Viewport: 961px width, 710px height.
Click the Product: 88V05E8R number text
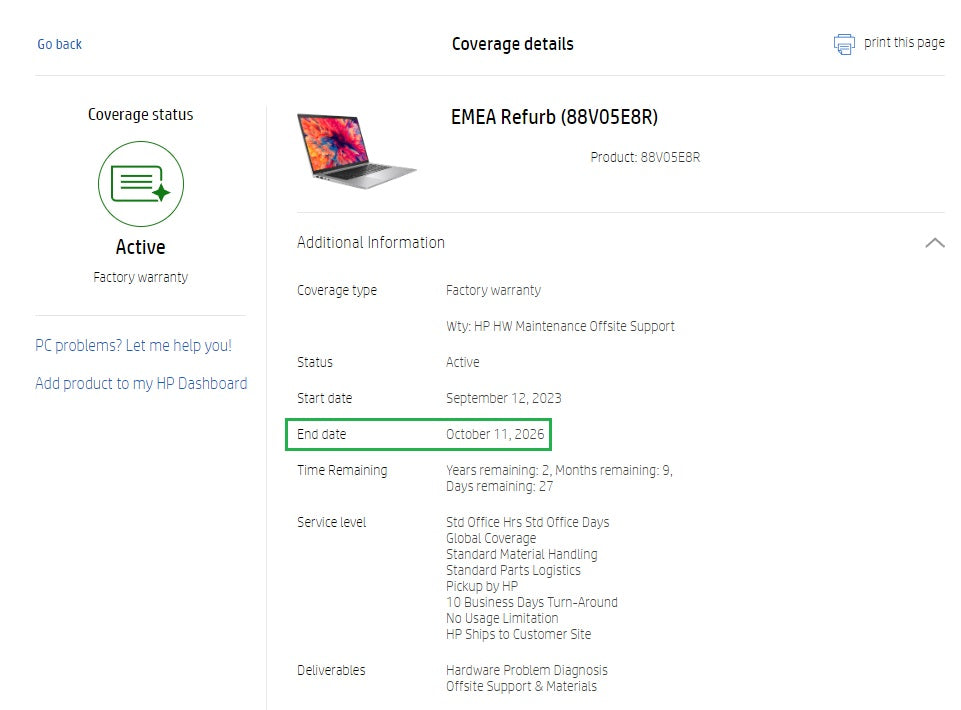[645, 158]
